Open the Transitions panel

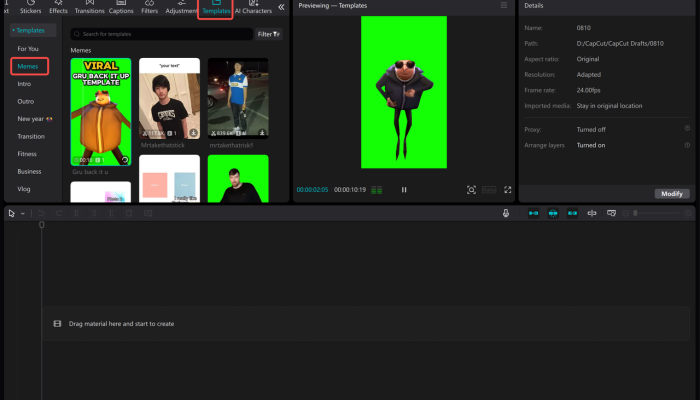[89, 8]
